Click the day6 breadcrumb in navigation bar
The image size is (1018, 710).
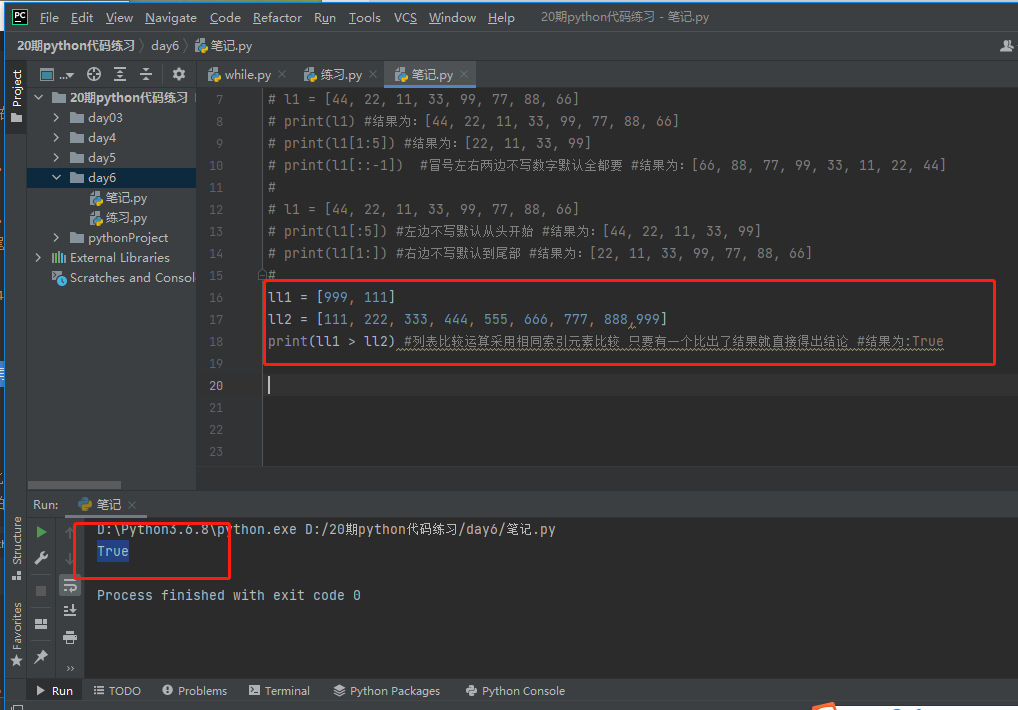point(165,46)
